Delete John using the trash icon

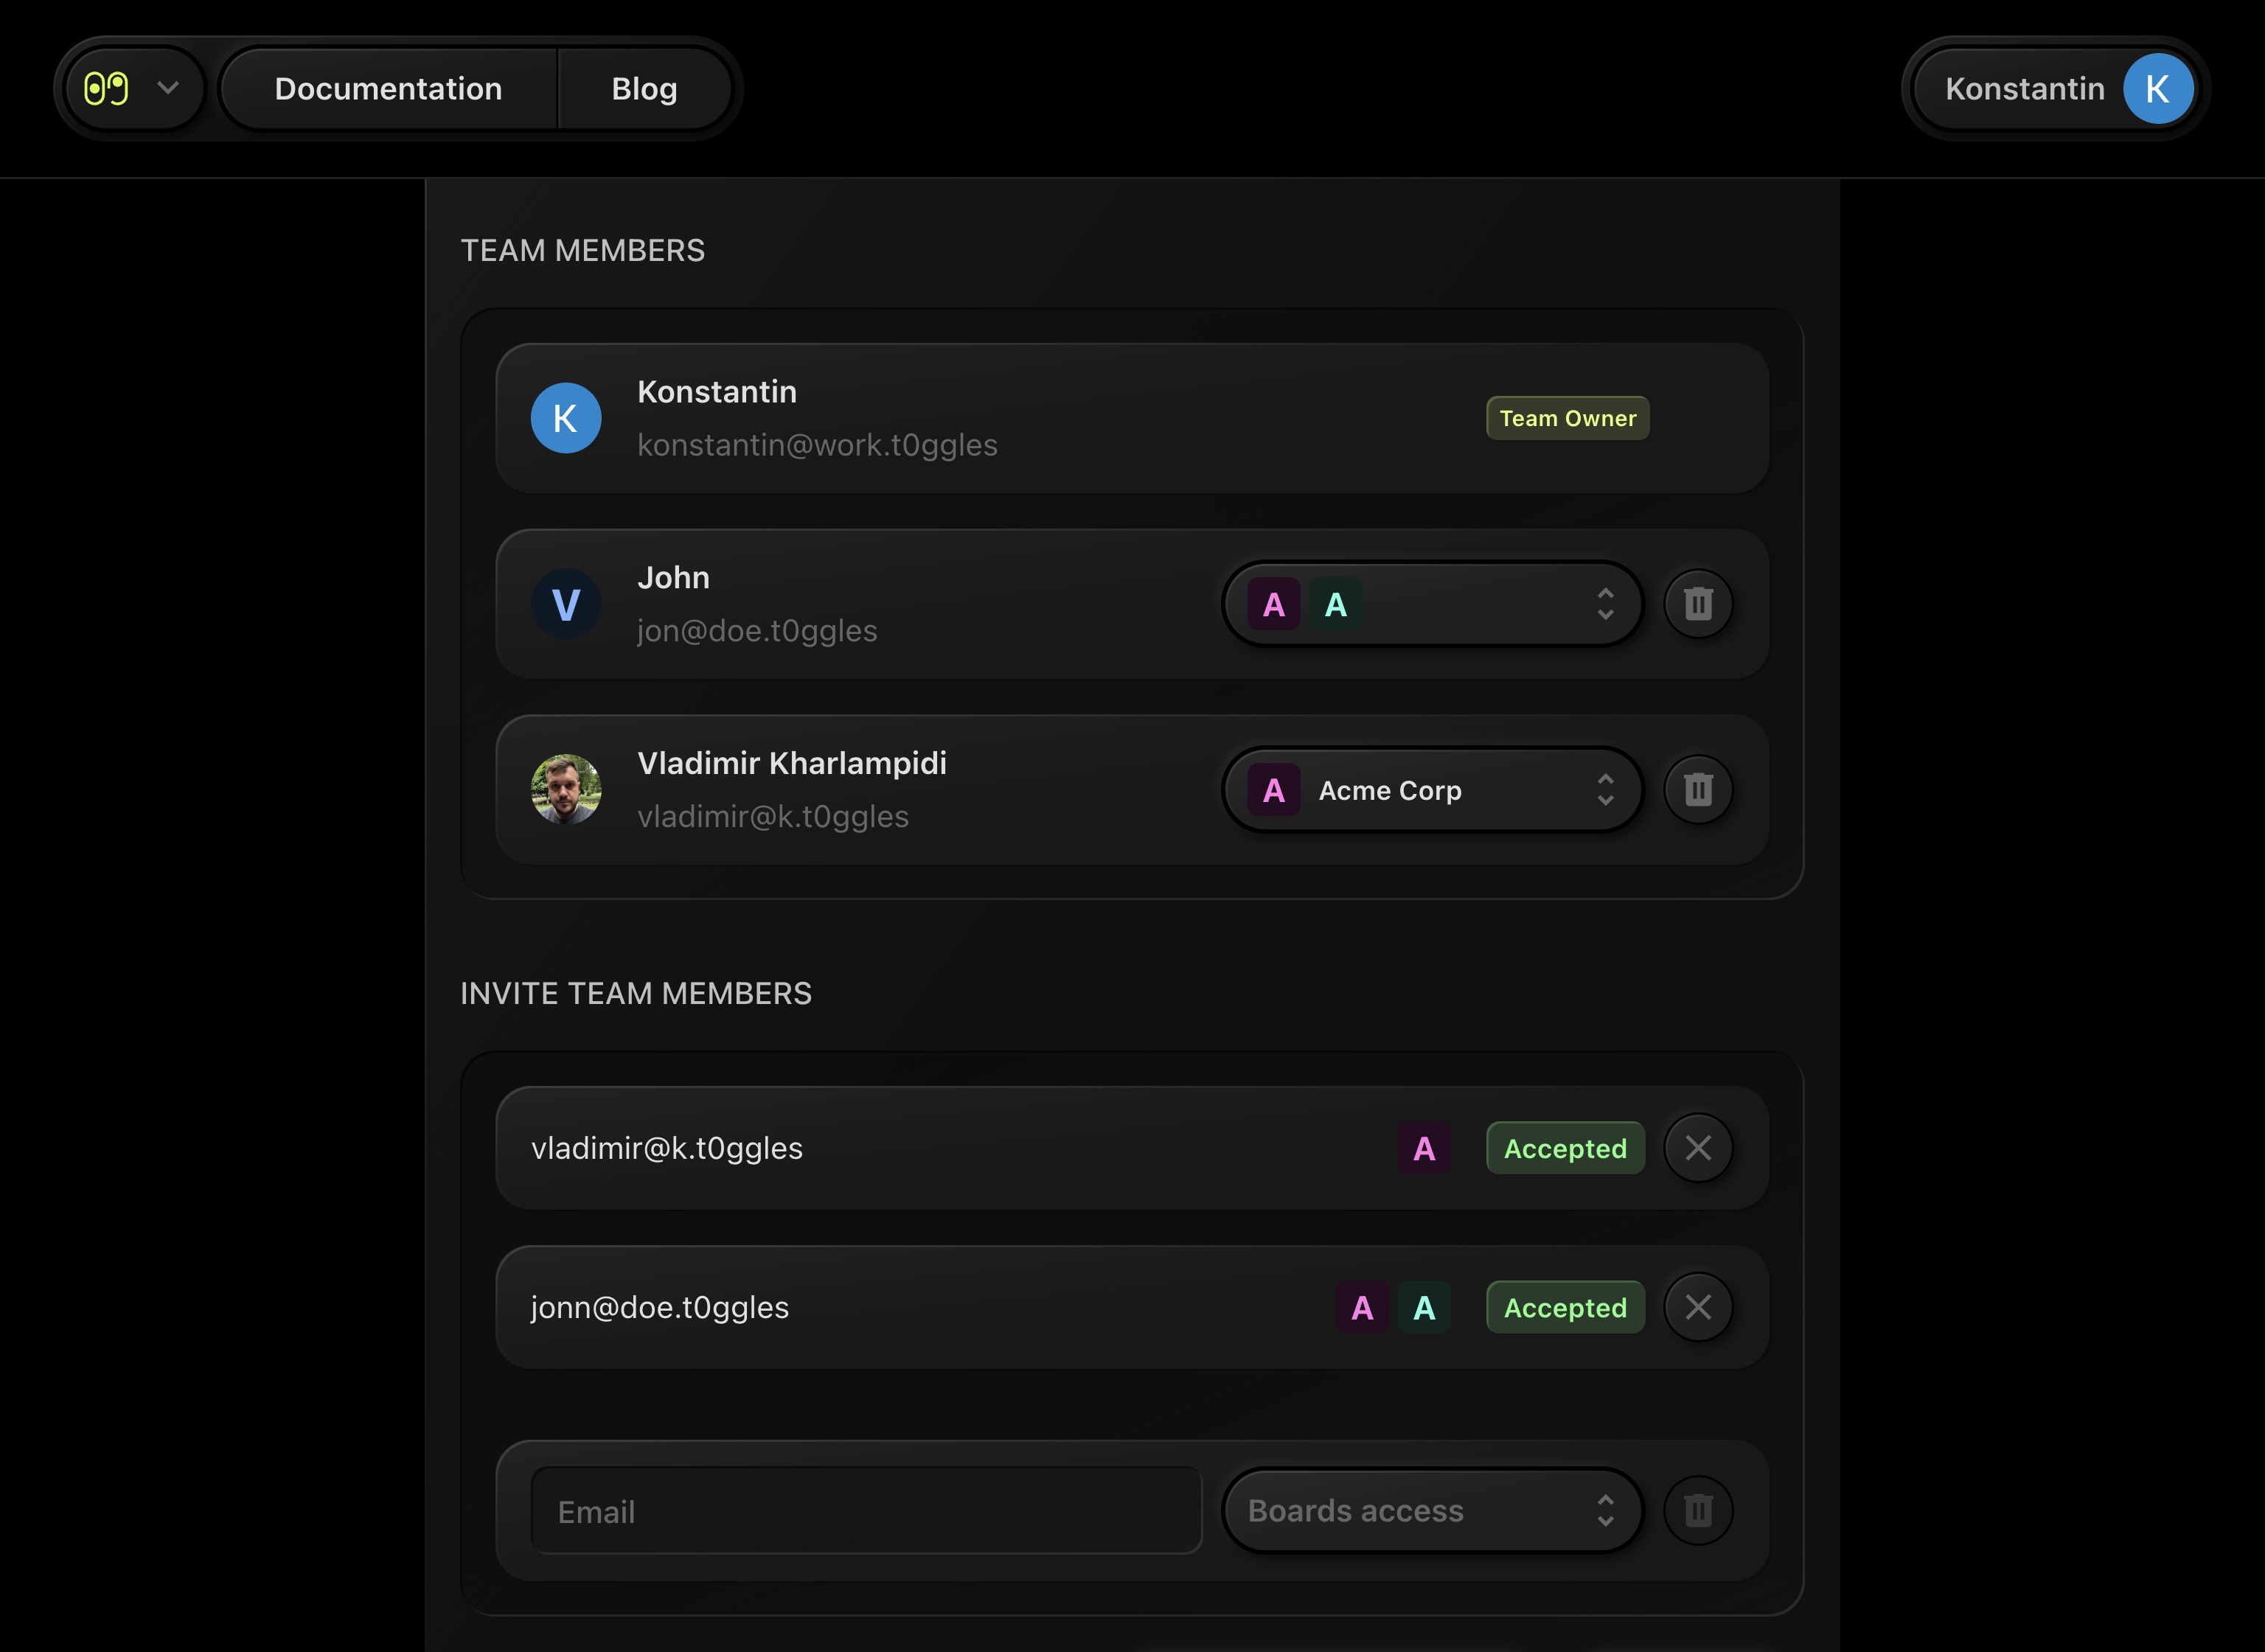pyautogui.click(x=1697, y=604)
